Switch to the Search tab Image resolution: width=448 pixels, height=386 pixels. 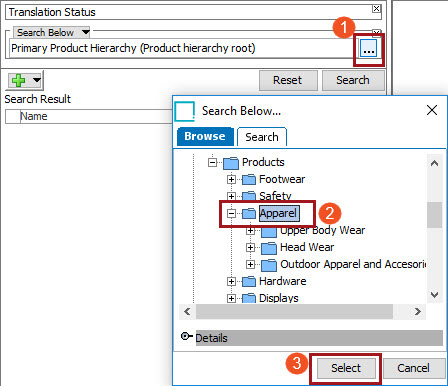coord(262,137)
